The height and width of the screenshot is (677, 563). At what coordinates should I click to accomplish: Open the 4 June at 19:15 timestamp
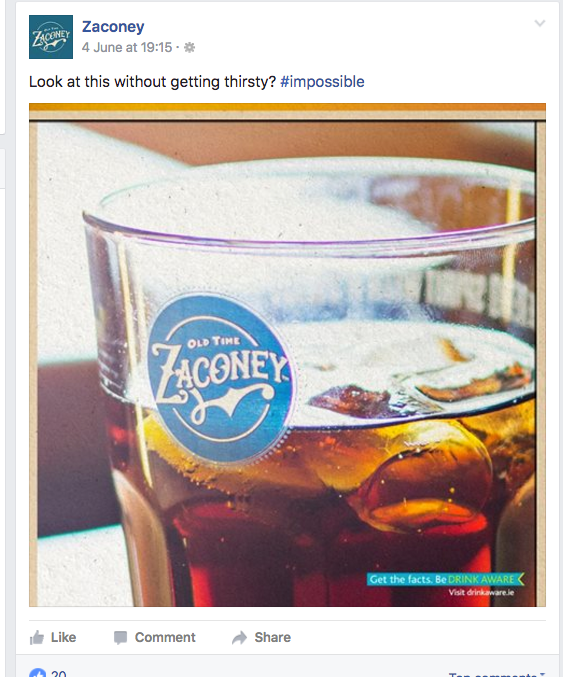click(127, 47)
